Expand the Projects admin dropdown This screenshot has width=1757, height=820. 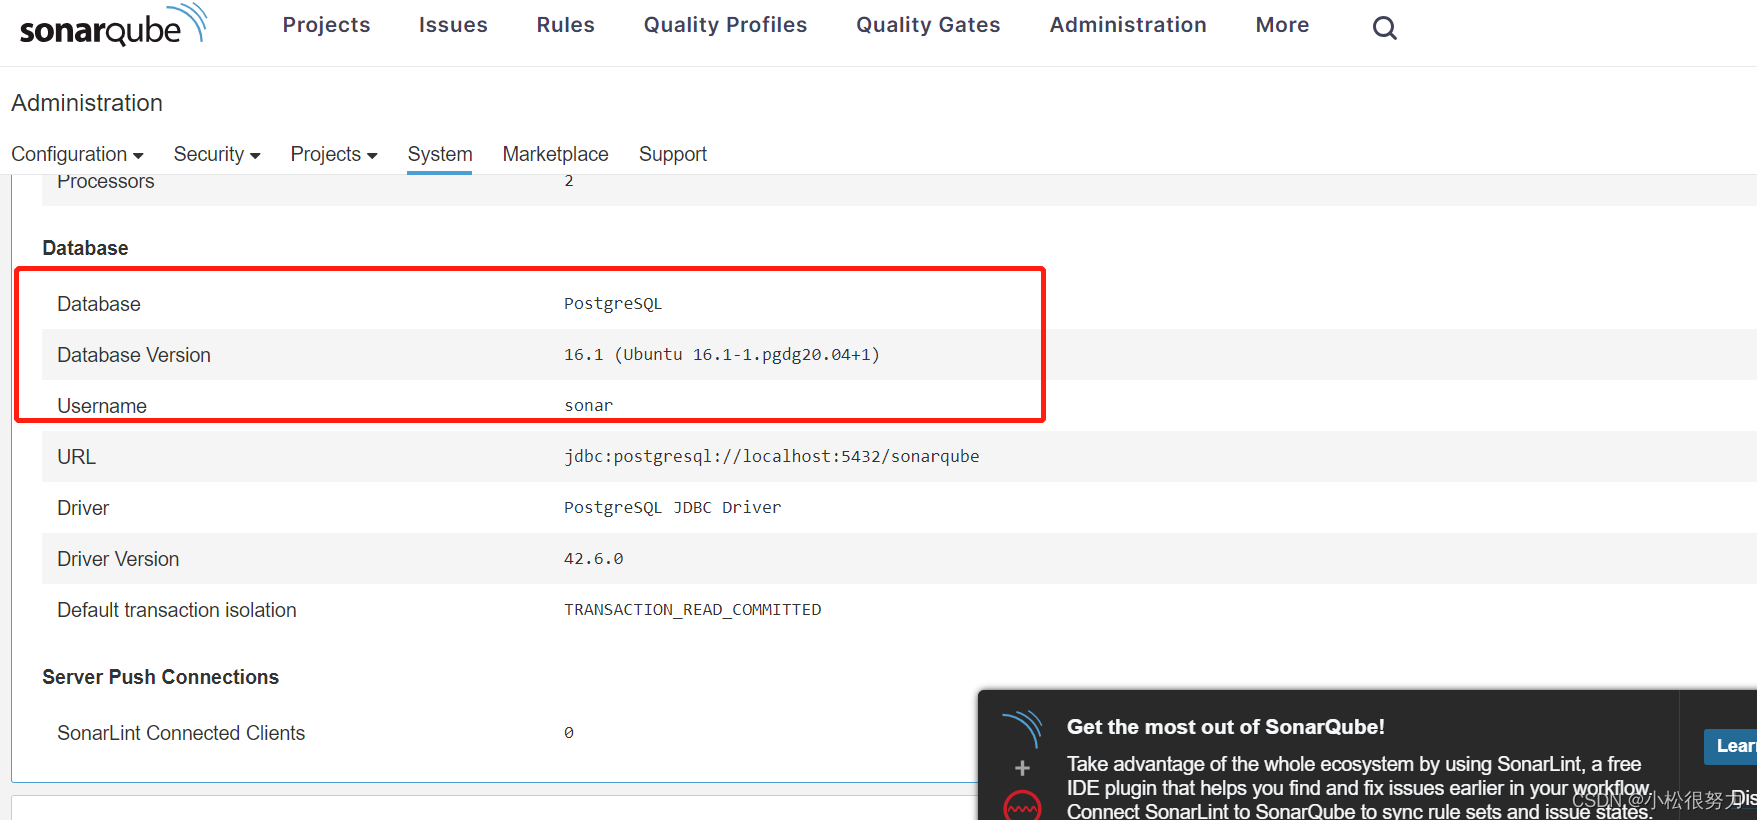[x=334, y=154]
